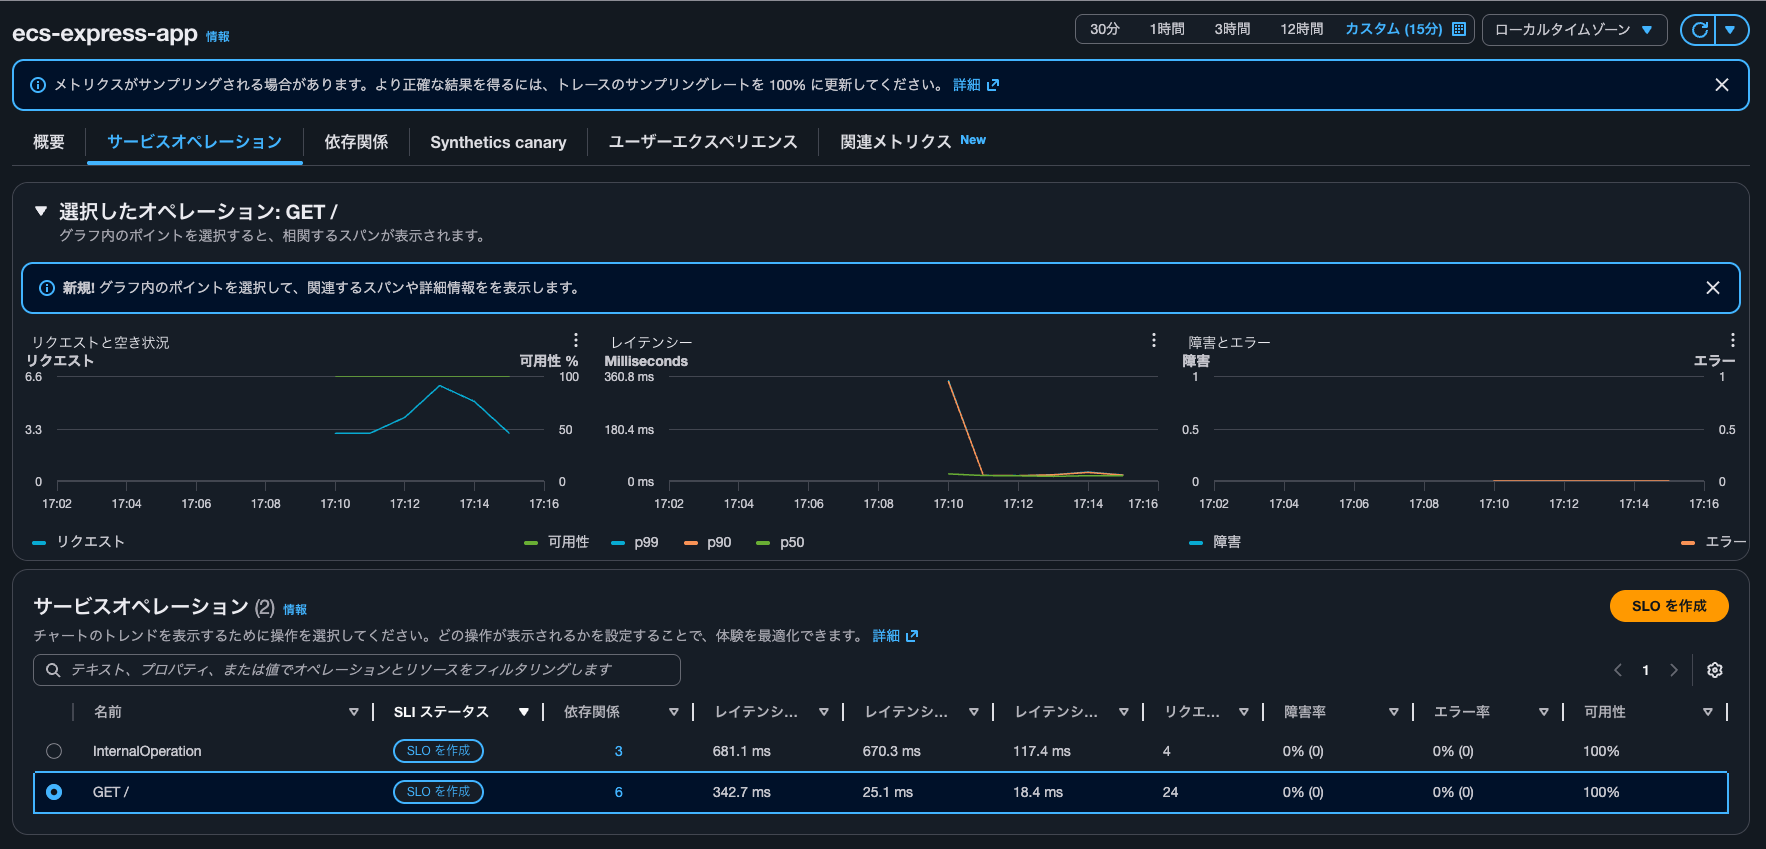Click the refresh icon button

point(1699,30)
